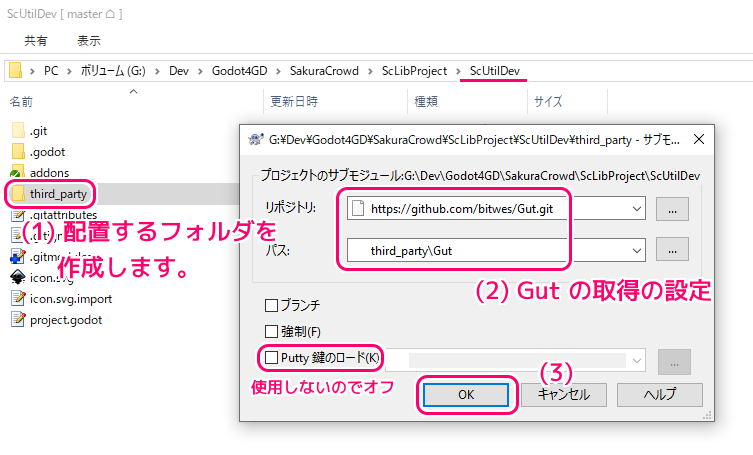Expand breadcrumb chevron after ScLibProject
753x455 pixels.
click(458, 71)
